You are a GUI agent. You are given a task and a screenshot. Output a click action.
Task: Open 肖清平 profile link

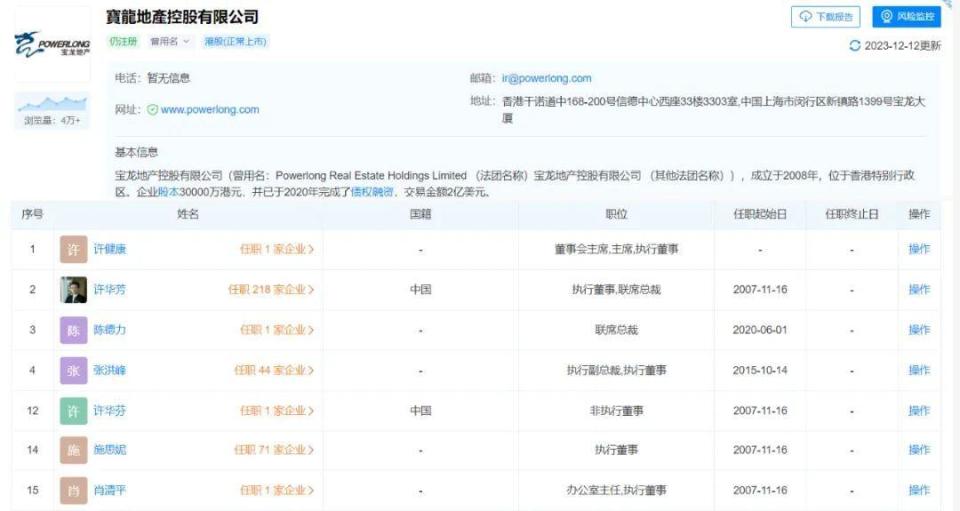pyautogui.click(x=110, y=490)
